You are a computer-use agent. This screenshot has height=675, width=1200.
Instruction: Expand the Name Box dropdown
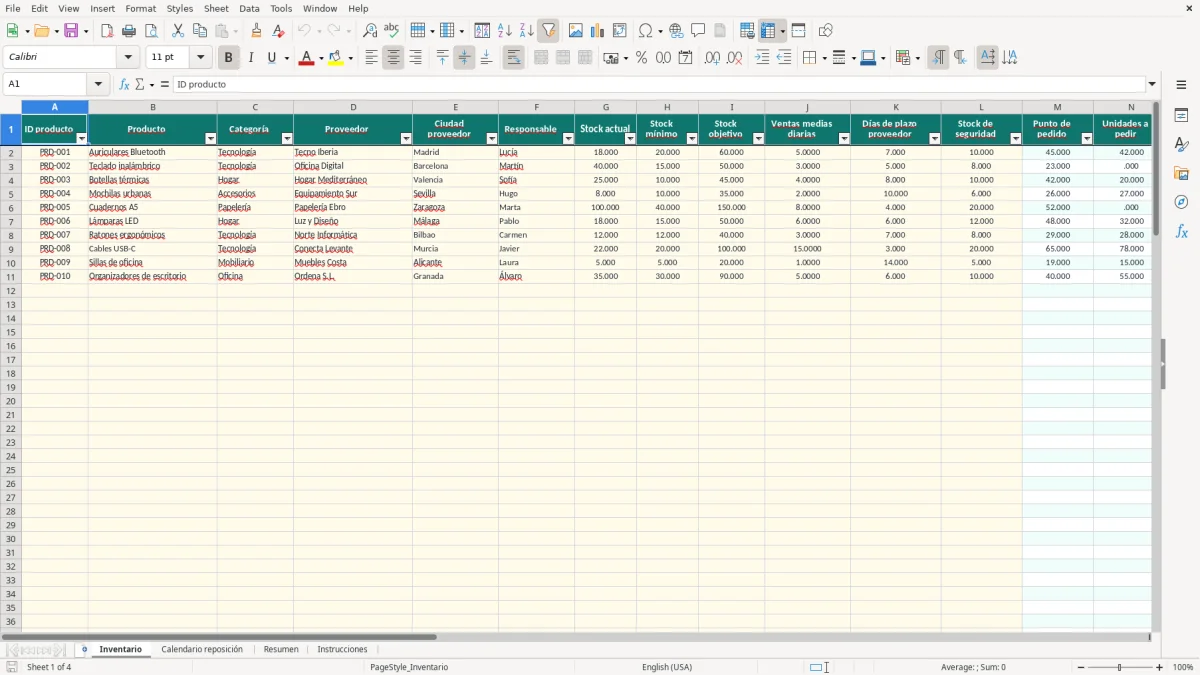pyautogui.click(x=98, y=84)
